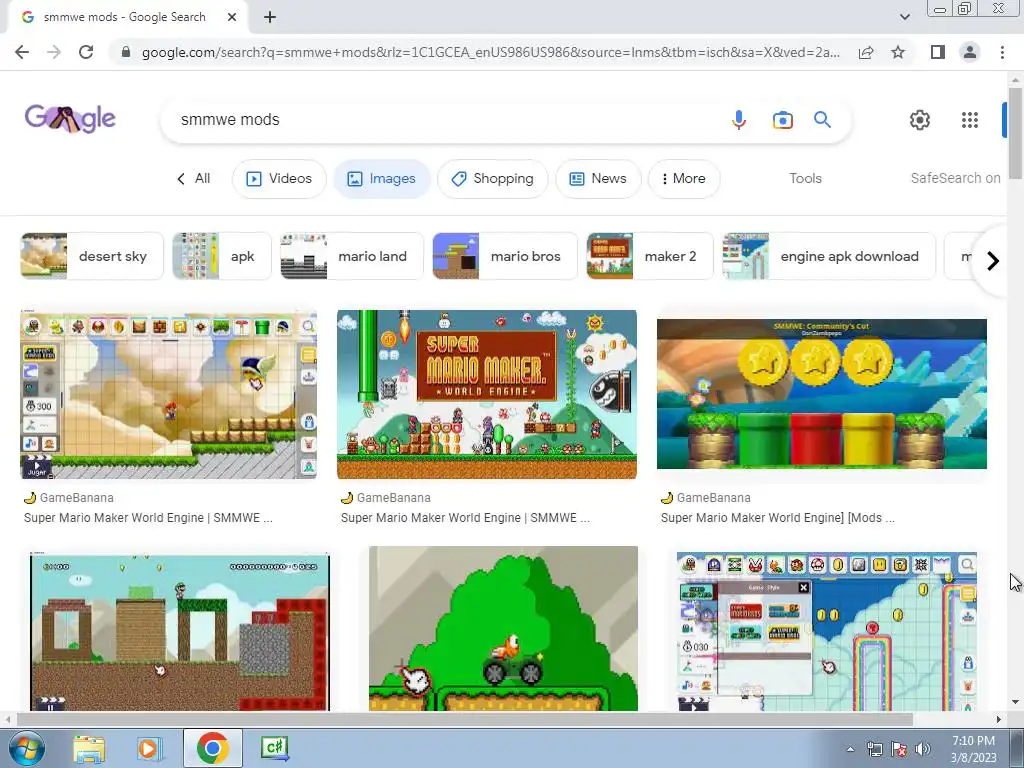This screenshot has height=768, width=1024.
Task: Share this page via share icon
Action: coord(866,52)
